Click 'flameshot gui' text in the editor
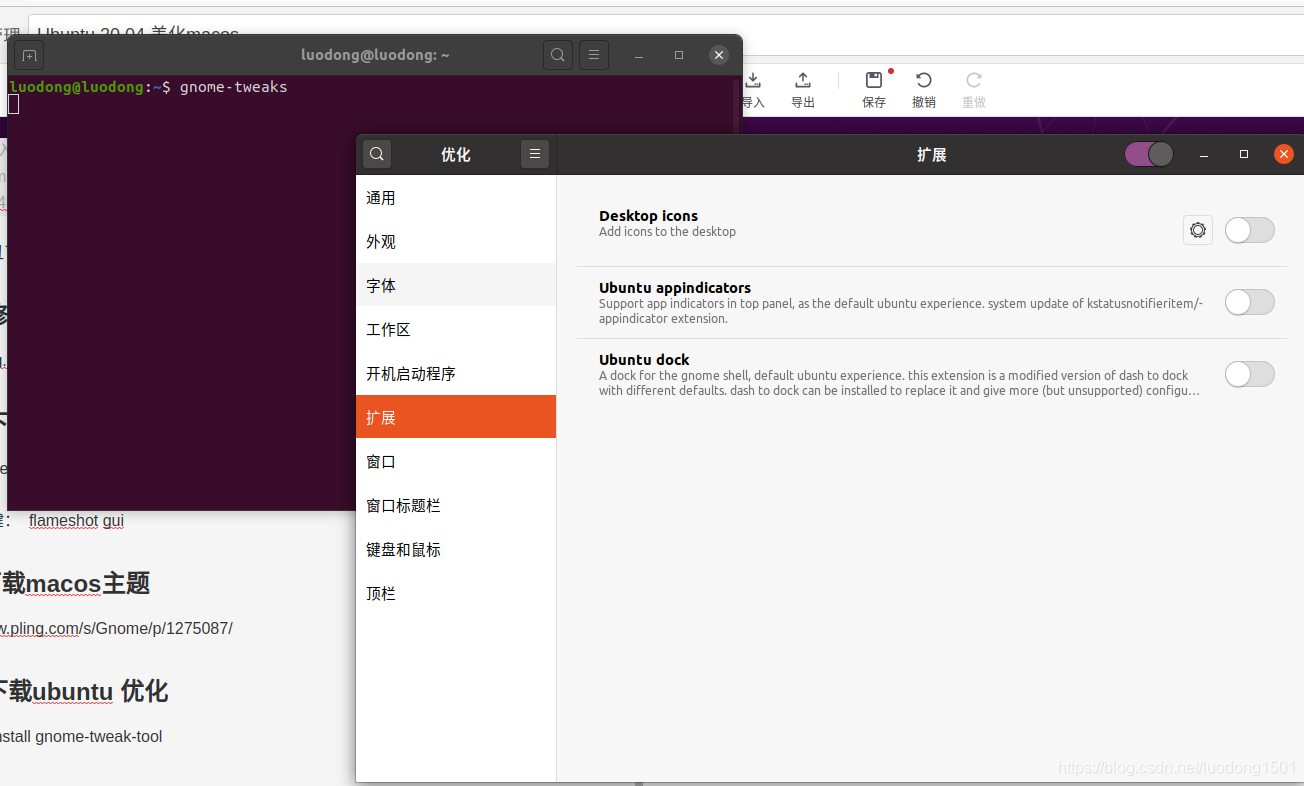The width and height of the screenshot is (1304, 786). click(x=76, y=521)
